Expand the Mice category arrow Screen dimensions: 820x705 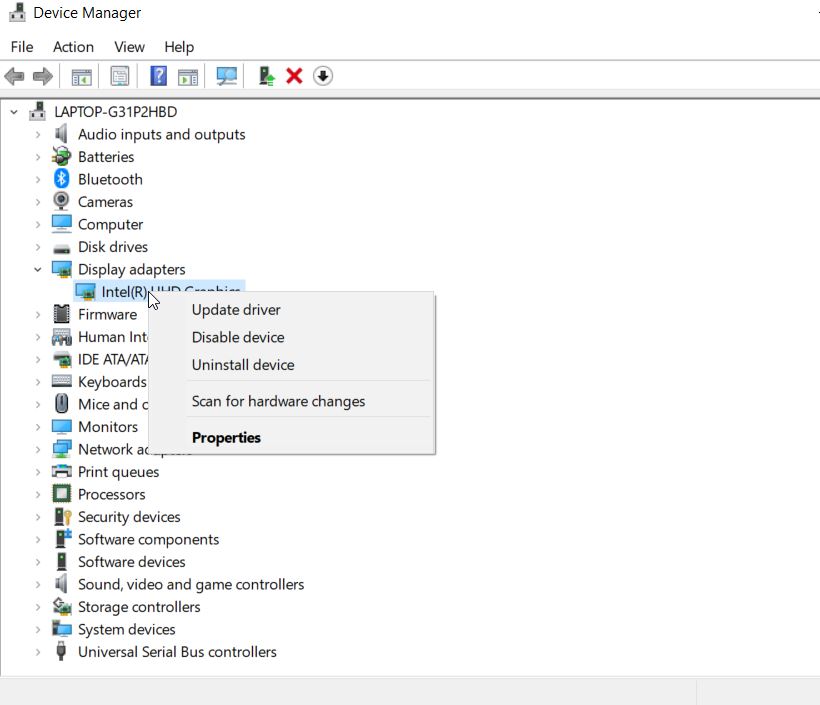coord(38,404)
